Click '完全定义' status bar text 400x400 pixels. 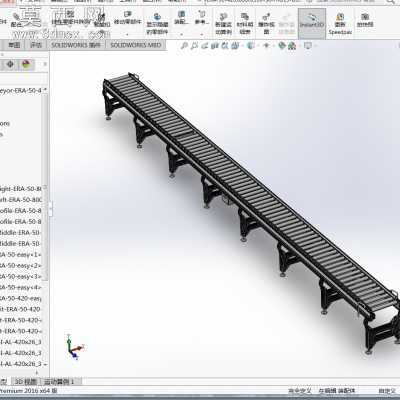pyautogui.click(x=299, y=390)
